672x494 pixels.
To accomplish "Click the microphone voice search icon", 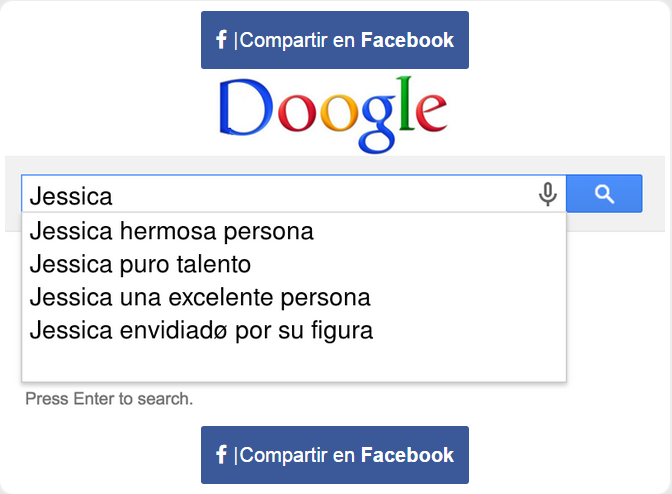I will tap(547, 194).
